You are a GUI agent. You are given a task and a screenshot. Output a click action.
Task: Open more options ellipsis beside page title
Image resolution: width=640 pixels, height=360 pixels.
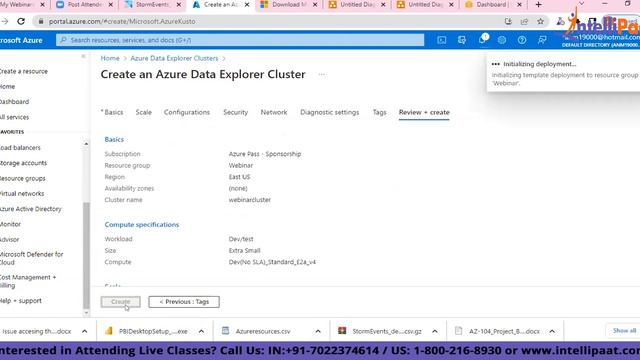click(322, 74)
